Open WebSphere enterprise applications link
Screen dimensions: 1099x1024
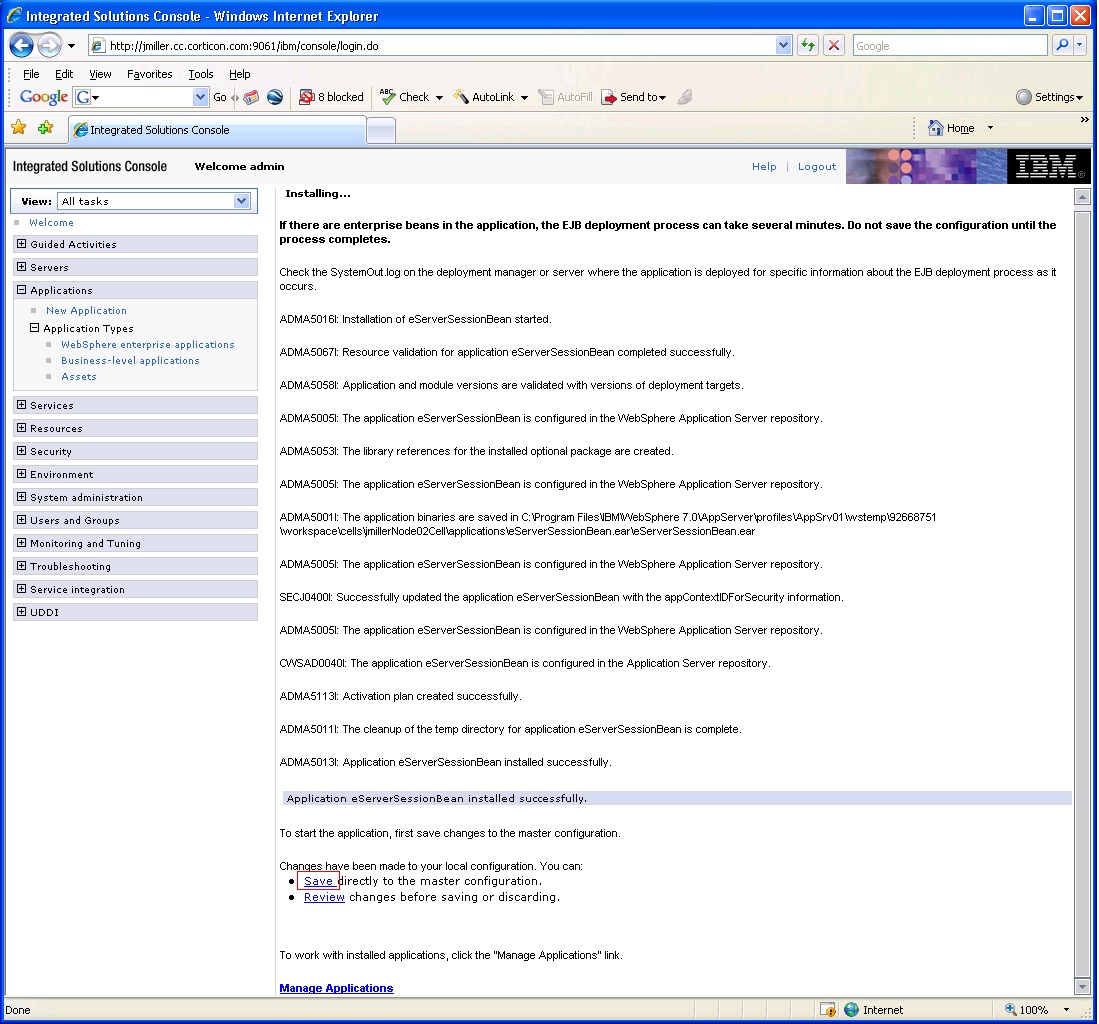pyautogui.click(x=148, y=344)
